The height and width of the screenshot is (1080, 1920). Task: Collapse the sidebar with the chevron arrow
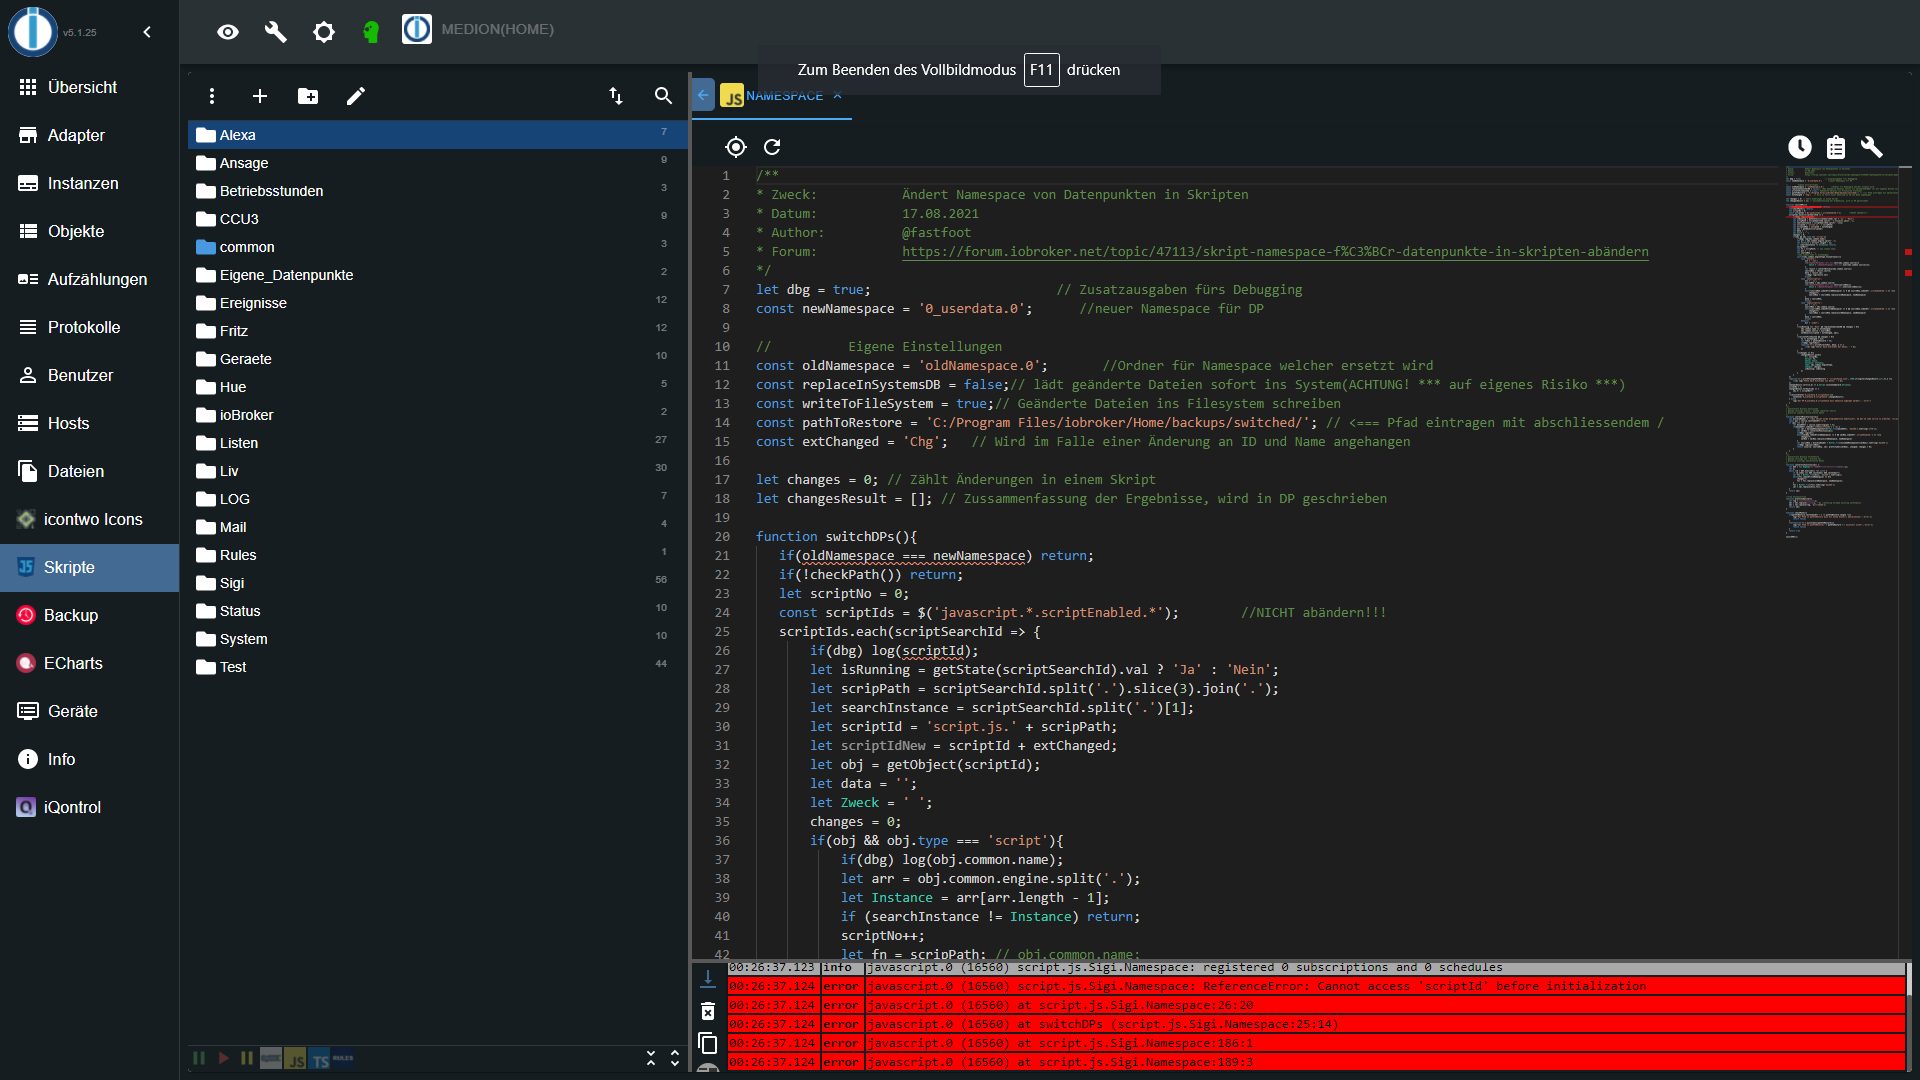(x=147, y=32)
